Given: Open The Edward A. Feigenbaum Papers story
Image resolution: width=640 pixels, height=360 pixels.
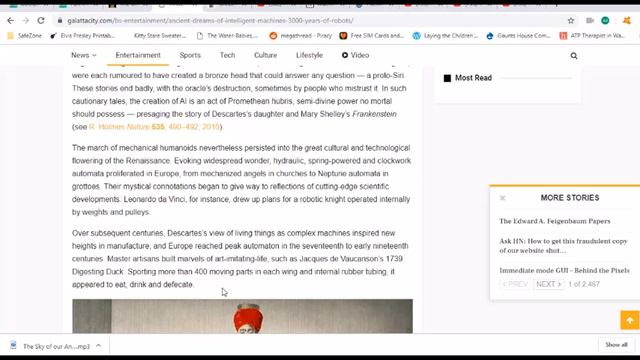Looking at the screenshot, I should pos(555,221).
